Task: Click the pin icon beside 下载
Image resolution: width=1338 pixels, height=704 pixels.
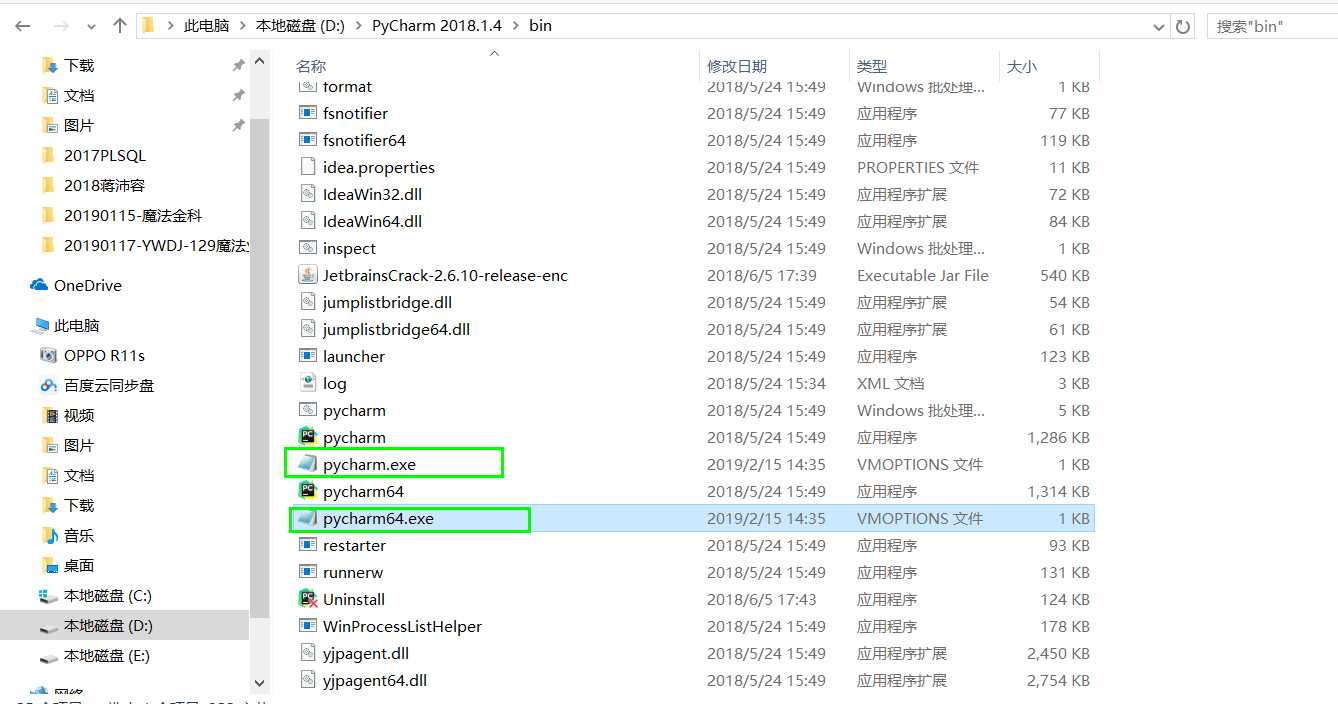Action: [x=237, y=65]
